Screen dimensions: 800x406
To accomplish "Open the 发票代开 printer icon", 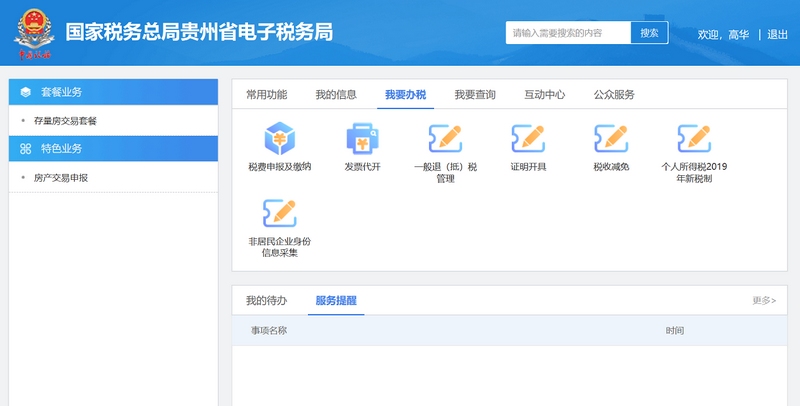I will coord(362,138).
